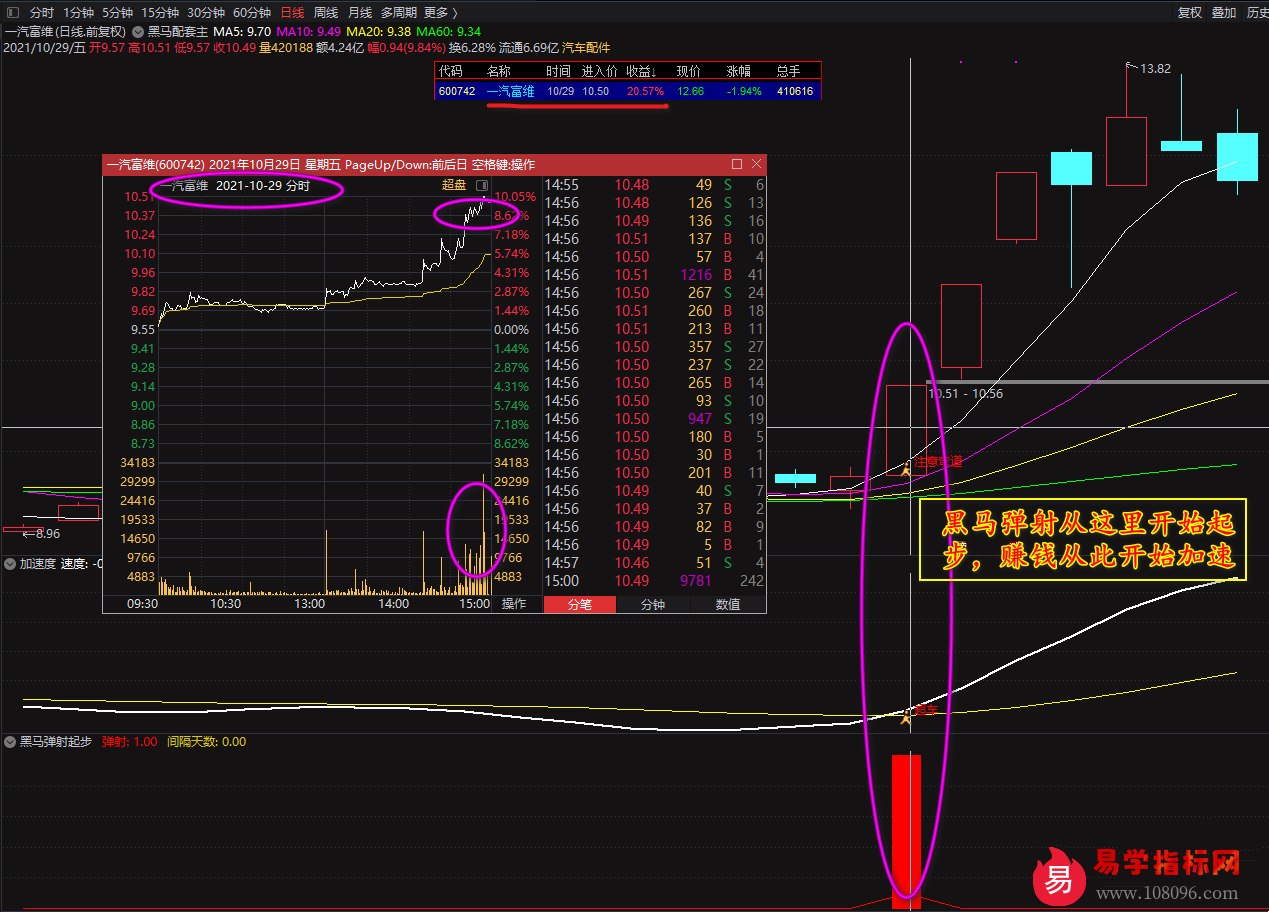Open the 更多 periods dropdown
This screenshot has width=1269, height=912.
point(440,13)
